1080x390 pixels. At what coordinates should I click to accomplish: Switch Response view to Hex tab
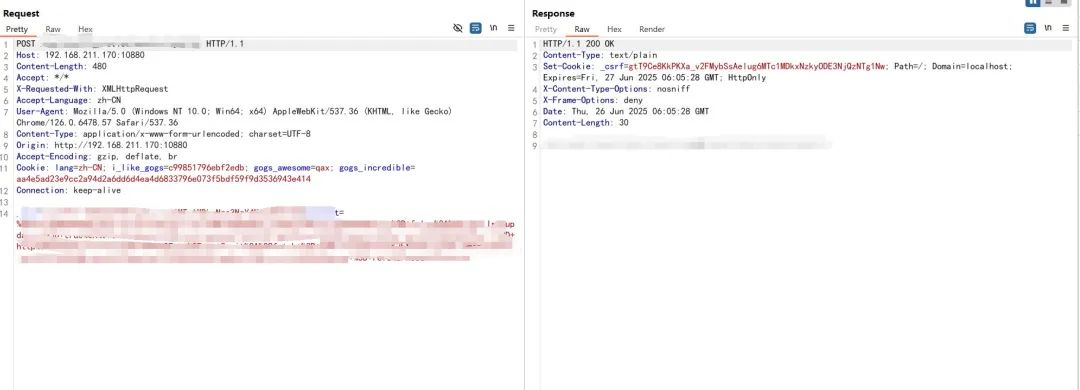click(614, 29)
